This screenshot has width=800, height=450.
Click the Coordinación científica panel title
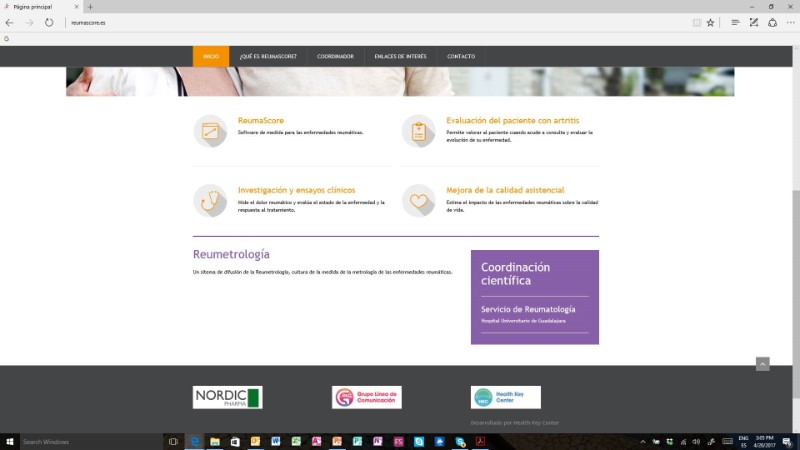click(515, 274)
